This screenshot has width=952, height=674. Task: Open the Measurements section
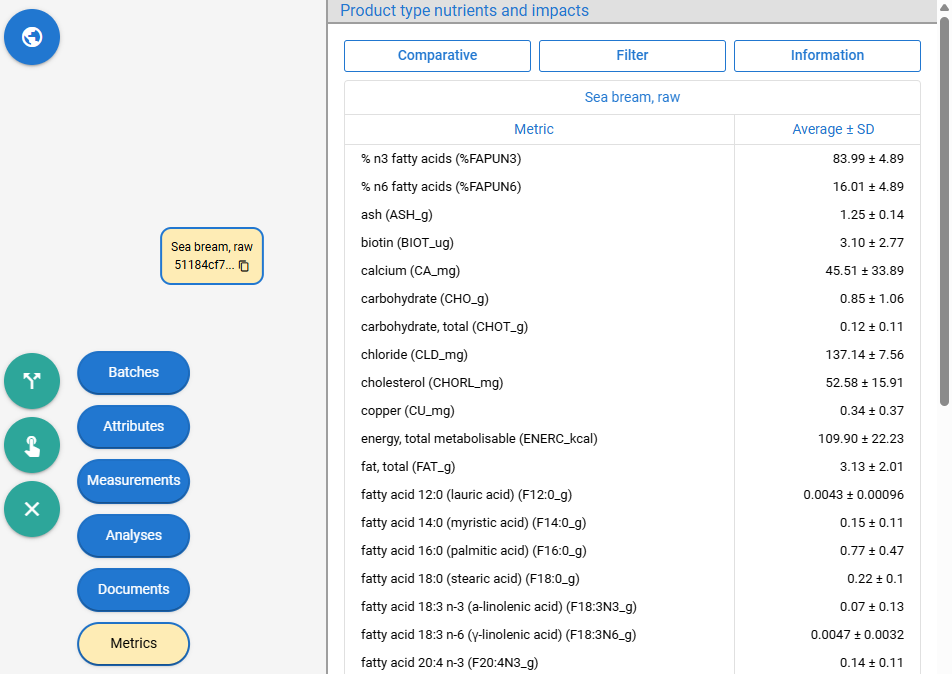coord(134,480)
